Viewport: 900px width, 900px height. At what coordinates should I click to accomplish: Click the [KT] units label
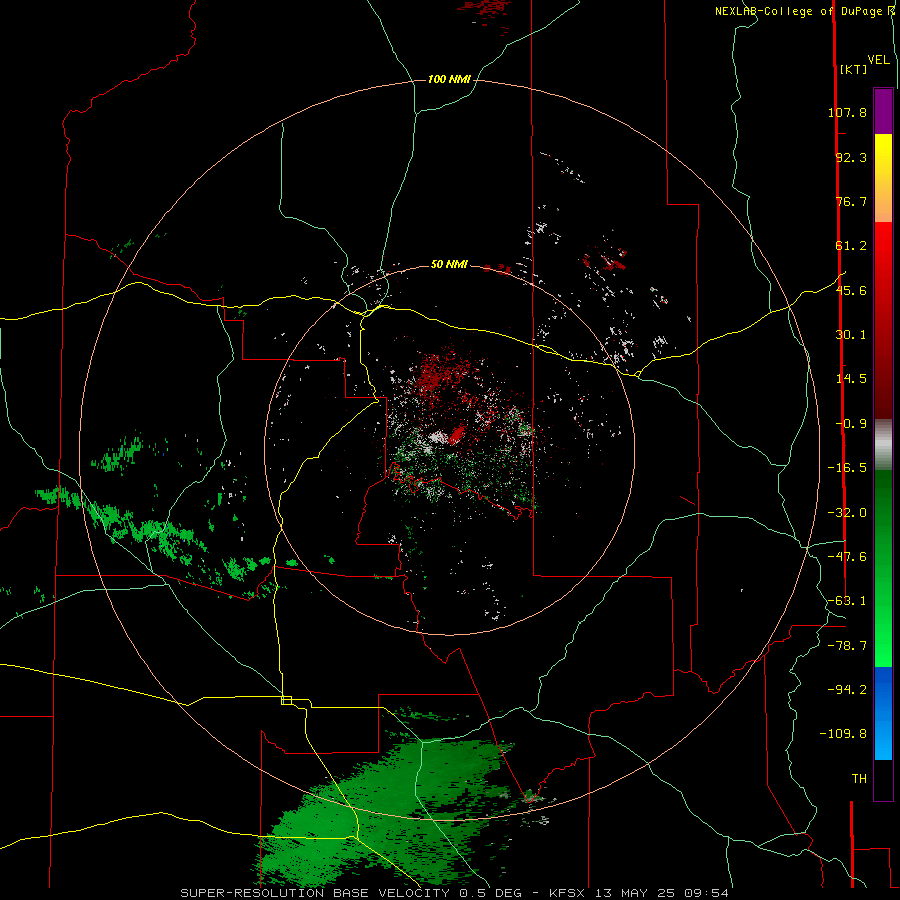[x=854, y=69]
